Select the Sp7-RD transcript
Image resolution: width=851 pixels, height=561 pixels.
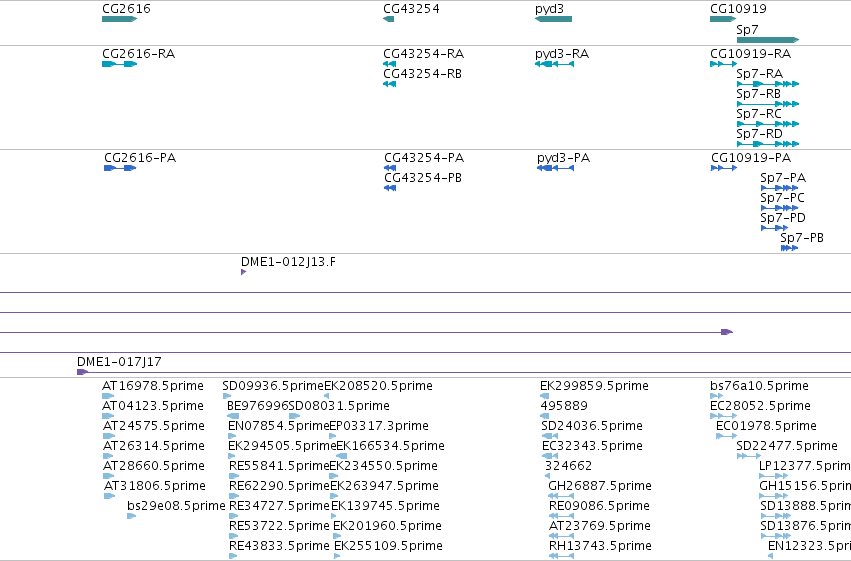tap(767, 144)
